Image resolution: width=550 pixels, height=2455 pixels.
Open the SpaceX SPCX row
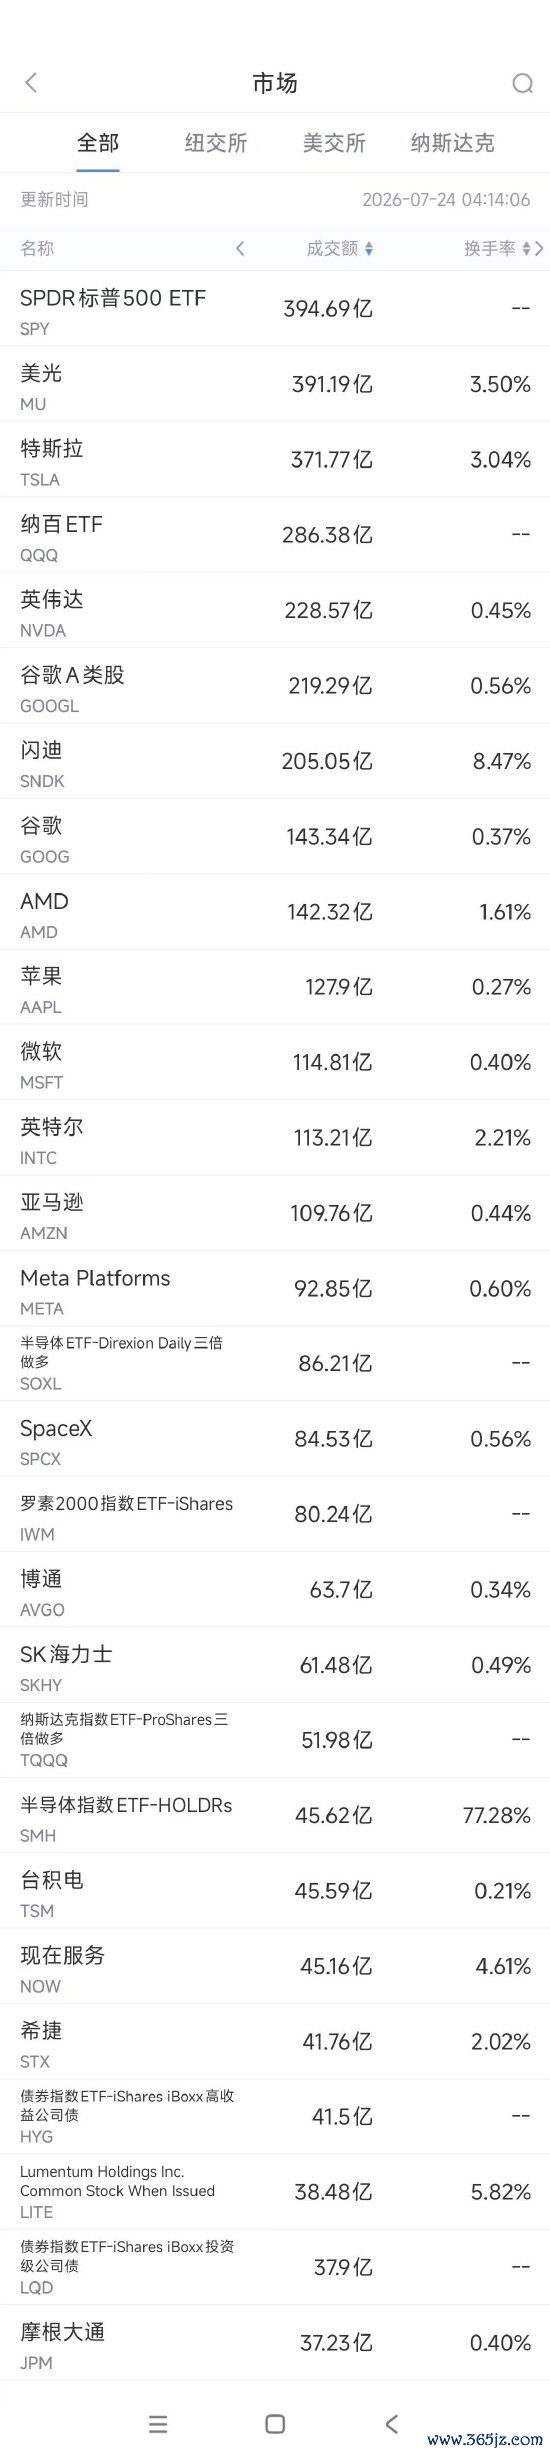(x=275, y=1440)
